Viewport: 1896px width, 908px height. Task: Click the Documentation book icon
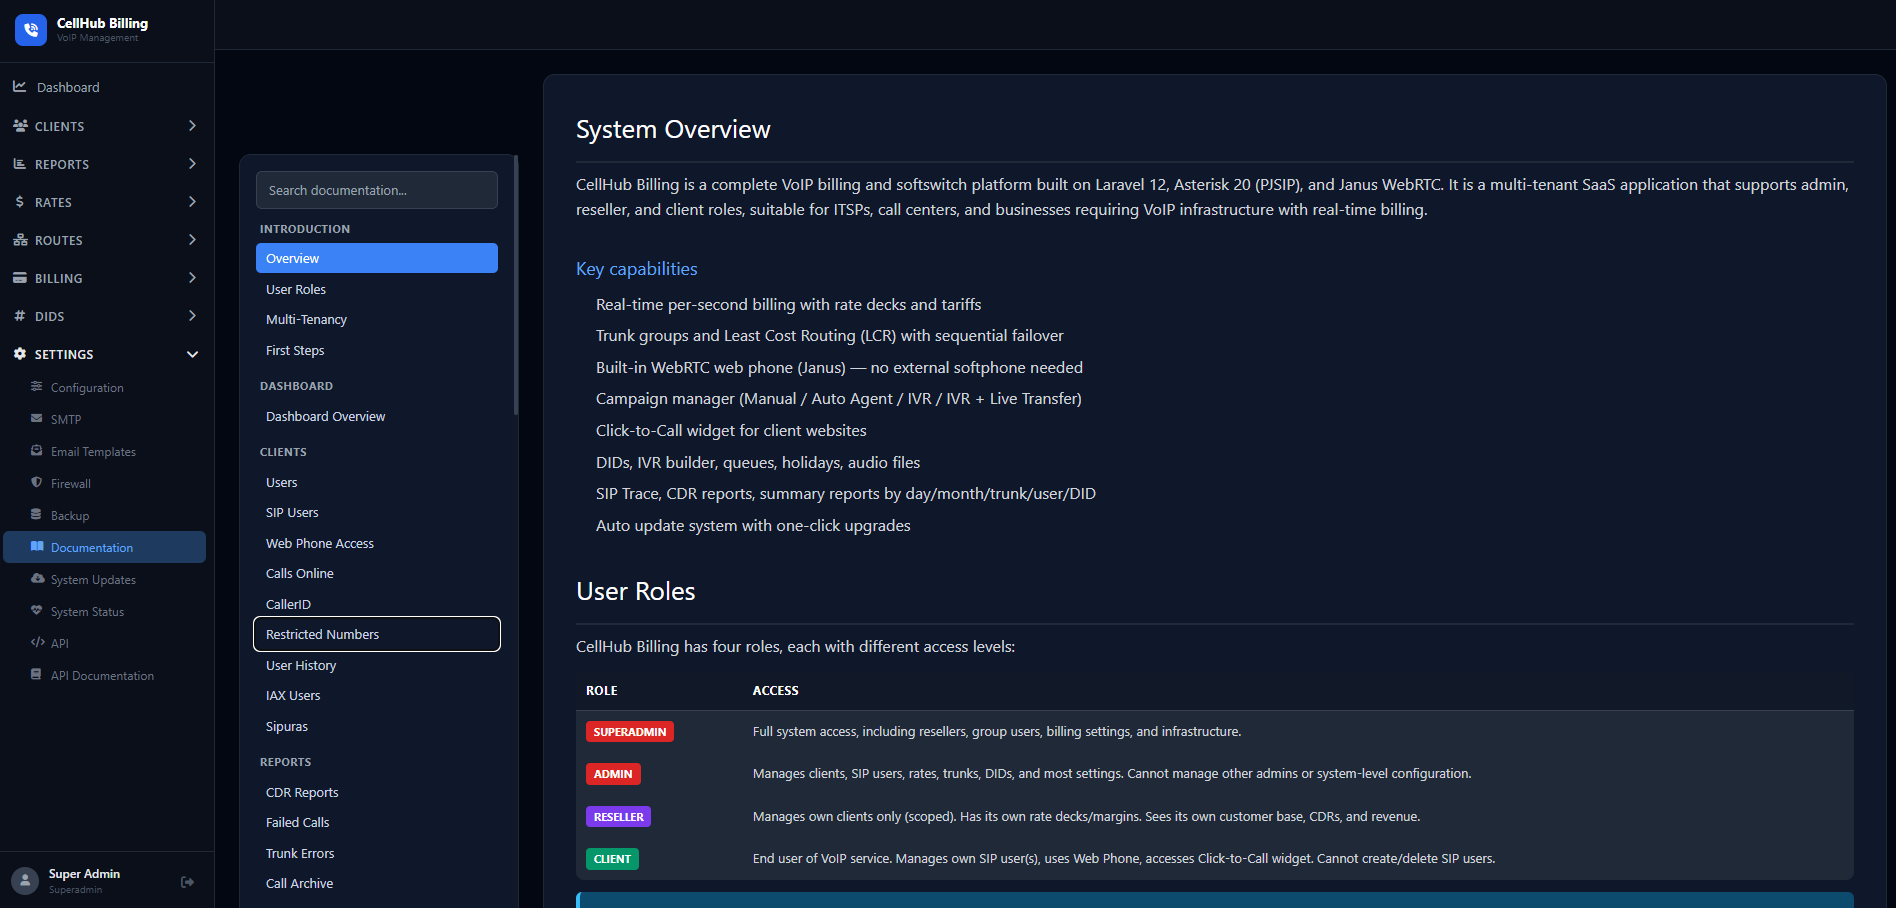click(37, 547)
